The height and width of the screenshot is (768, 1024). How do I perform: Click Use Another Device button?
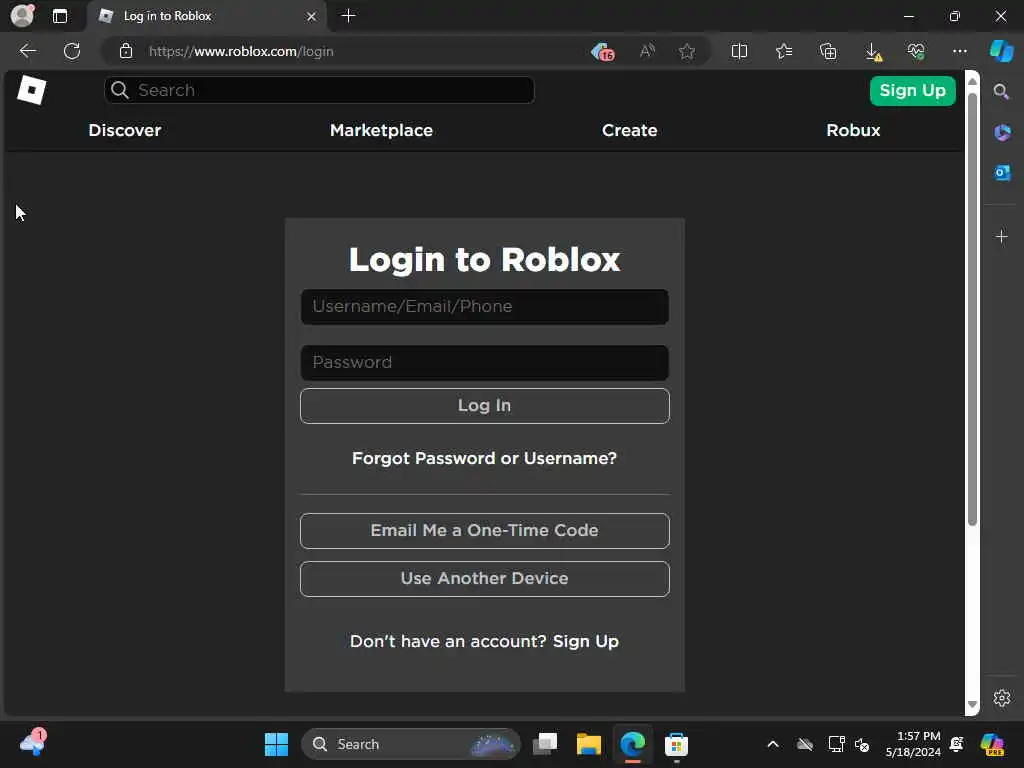(485, 579)
